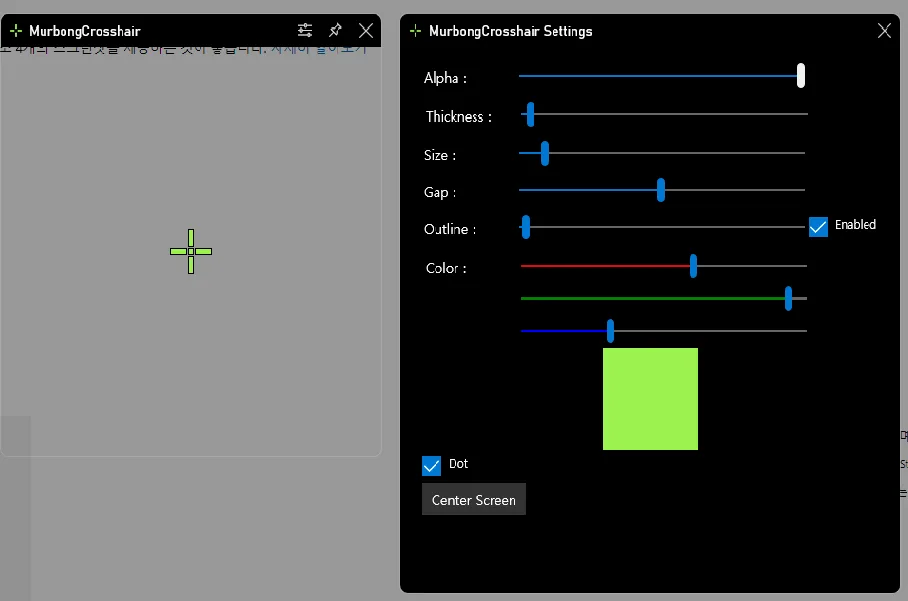Click the red color slider handle

(x=693, y=266)
